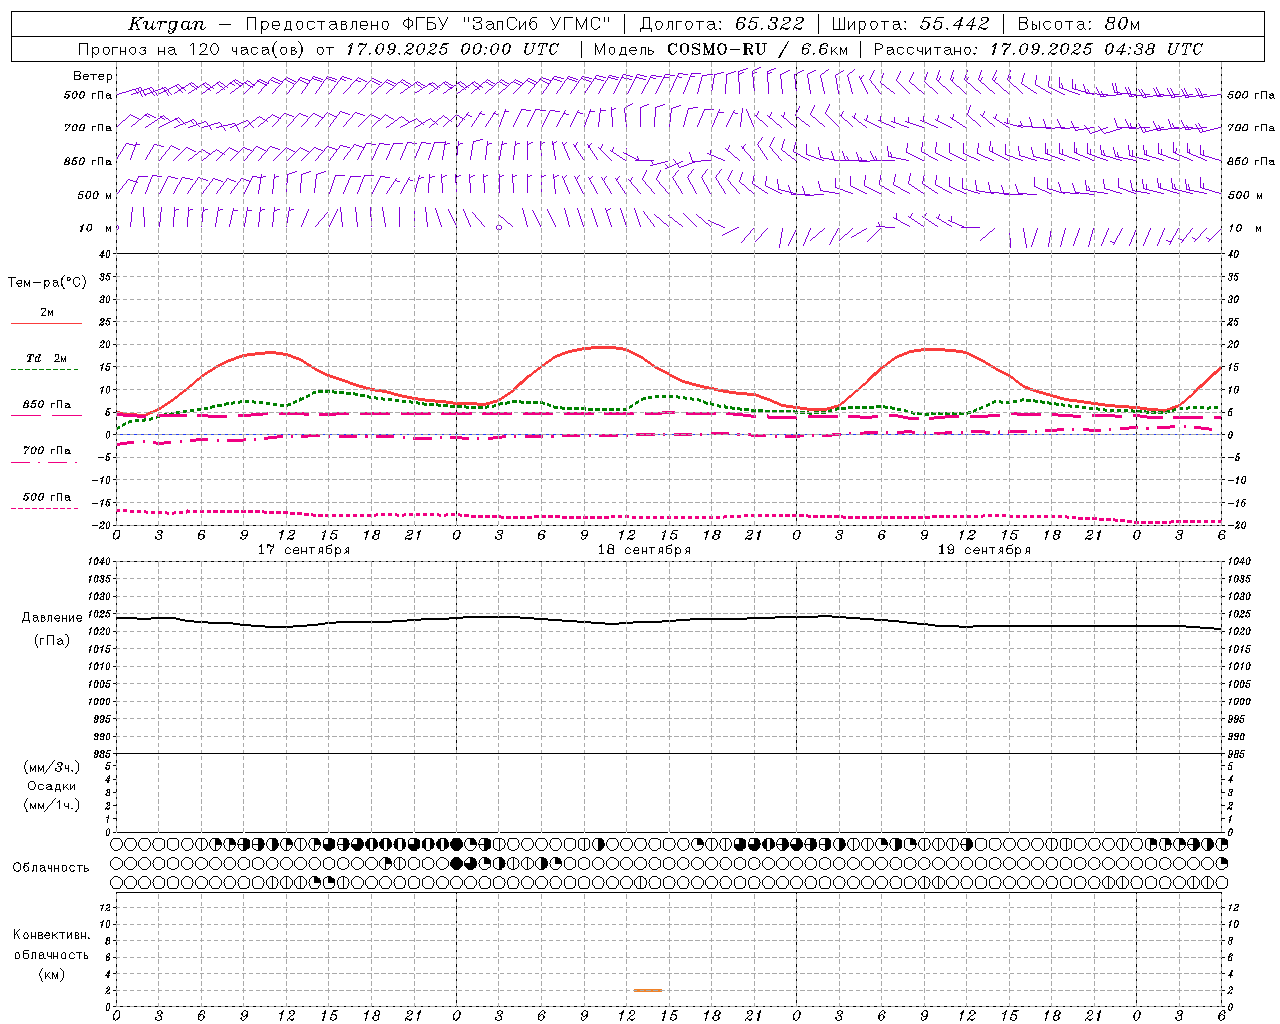Click the "Высота: 80м" elevation text
Image resolution: width=1280 pixels, height=1024 pixels.
click(1079, 24)
